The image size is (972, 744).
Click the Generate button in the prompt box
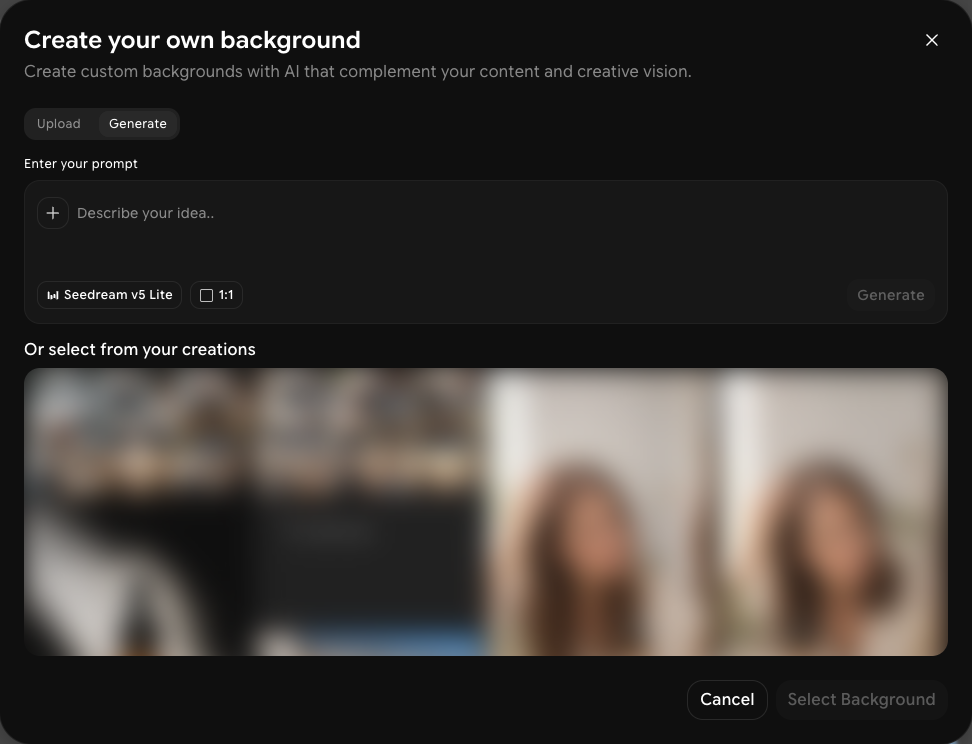pyautogui.click(x=890, y=295)
